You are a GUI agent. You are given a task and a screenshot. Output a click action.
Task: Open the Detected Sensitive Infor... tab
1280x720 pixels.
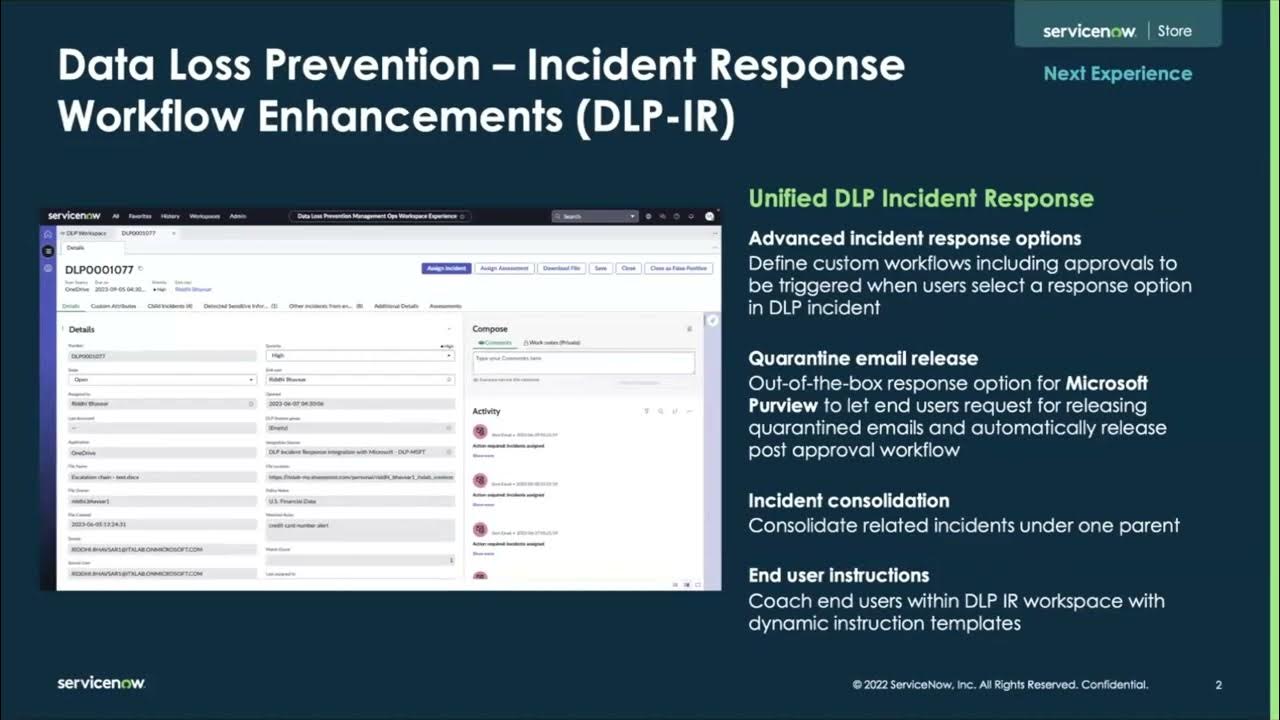point(240,306)
